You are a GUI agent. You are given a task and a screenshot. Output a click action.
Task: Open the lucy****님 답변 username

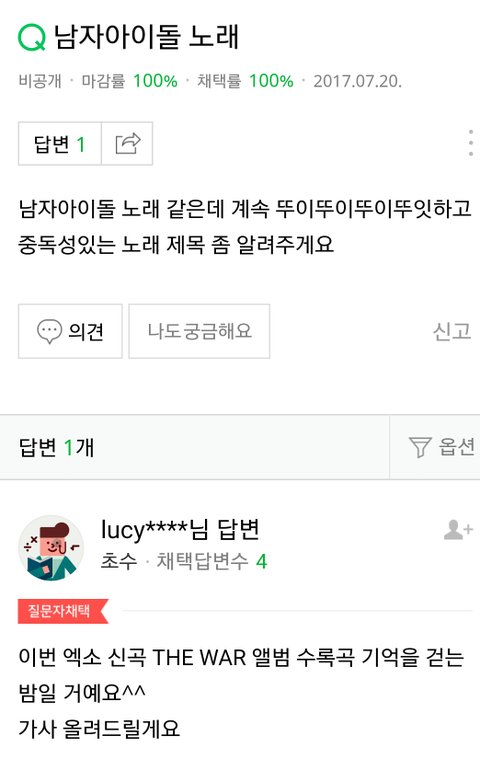[180, 530]
